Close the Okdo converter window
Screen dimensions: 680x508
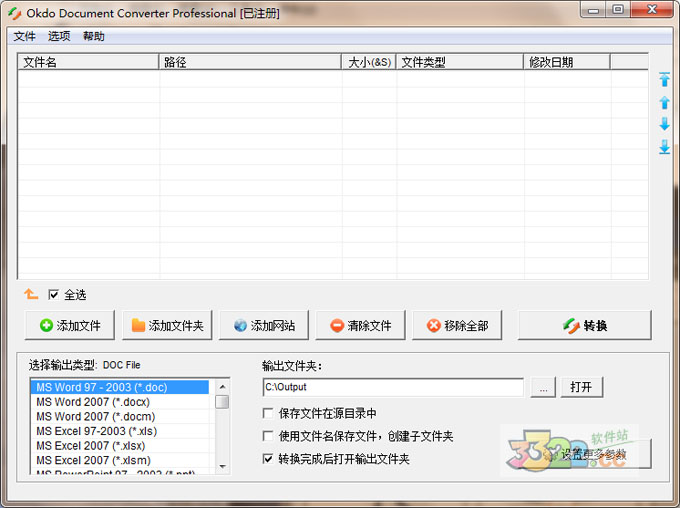pyautogui.click(x=652, y=10)
